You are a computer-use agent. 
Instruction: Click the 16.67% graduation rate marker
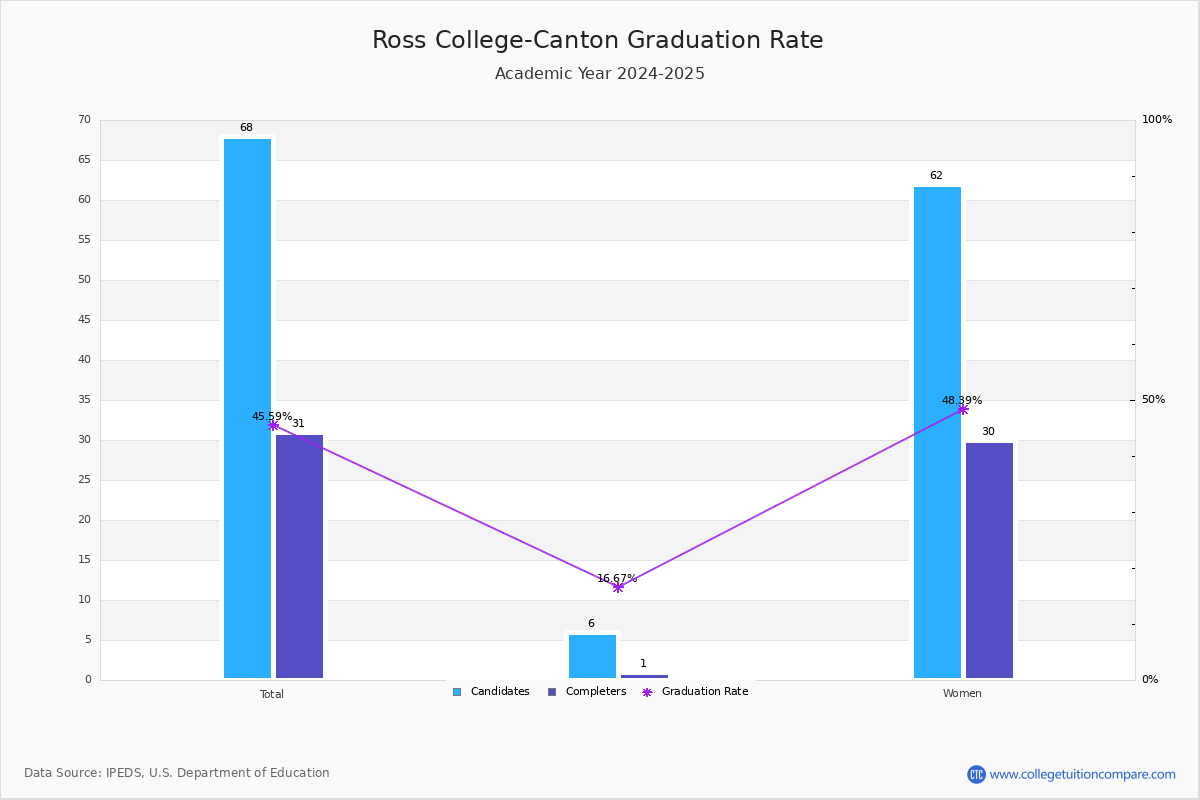pyautogui.click(x=618, y=587)
